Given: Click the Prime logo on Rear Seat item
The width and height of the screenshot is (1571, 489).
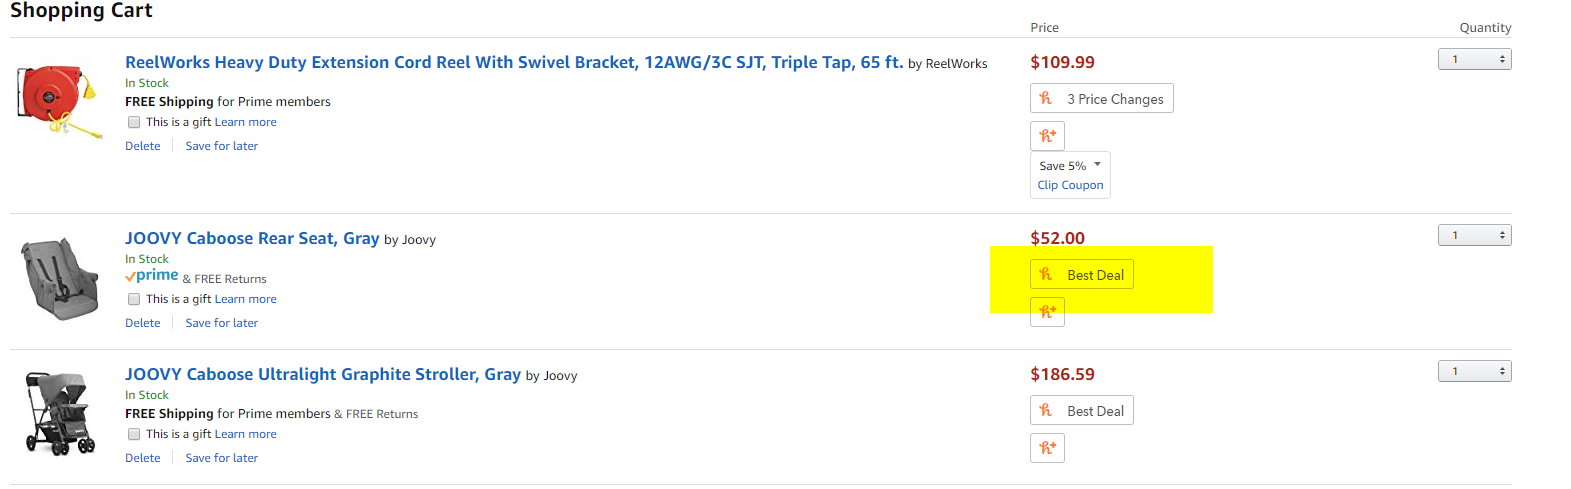Looking at the screenshot, I should [152, 276].
